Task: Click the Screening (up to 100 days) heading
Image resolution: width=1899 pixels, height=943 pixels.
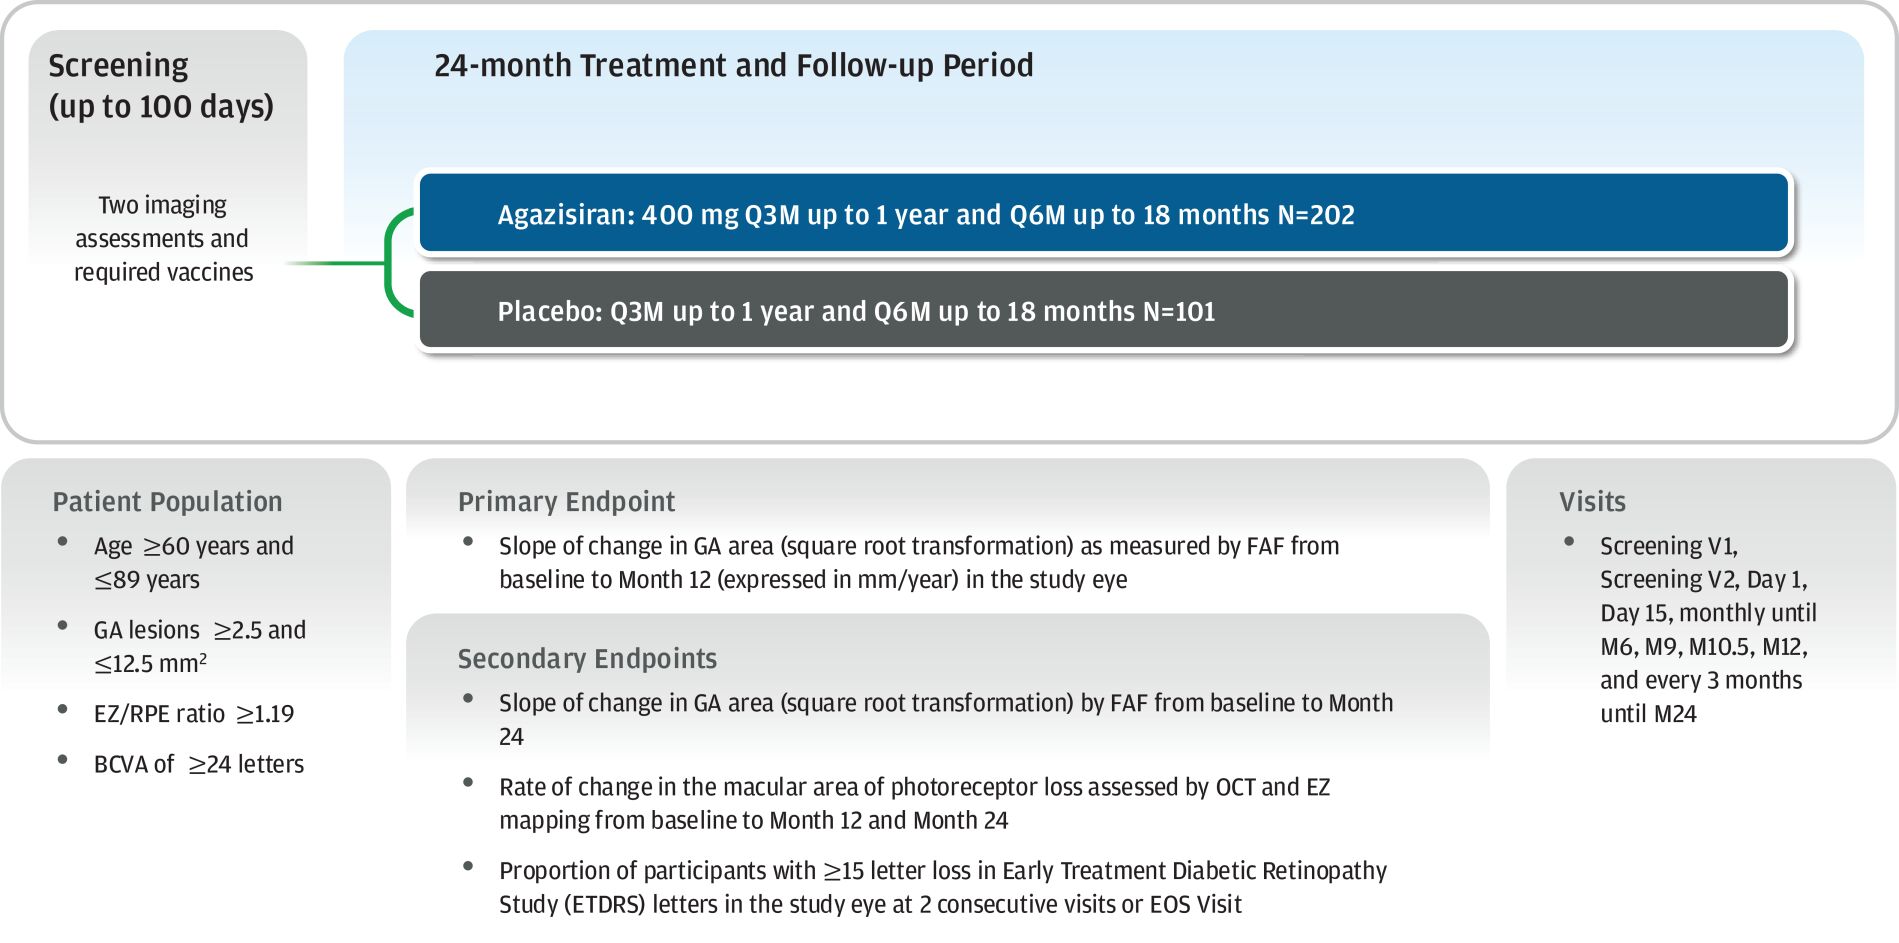Action: (161, 86)
